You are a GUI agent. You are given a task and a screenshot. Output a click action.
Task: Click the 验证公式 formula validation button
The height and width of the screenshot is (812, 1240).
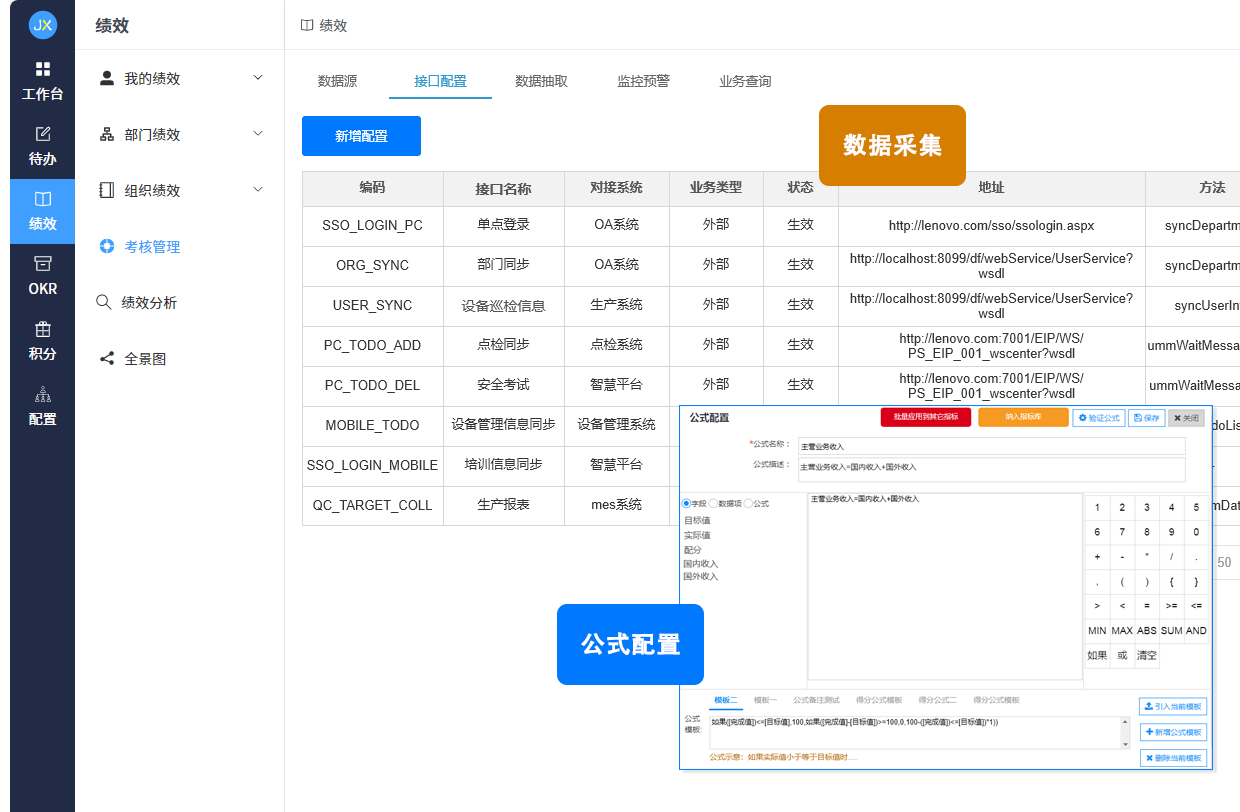1098,418
